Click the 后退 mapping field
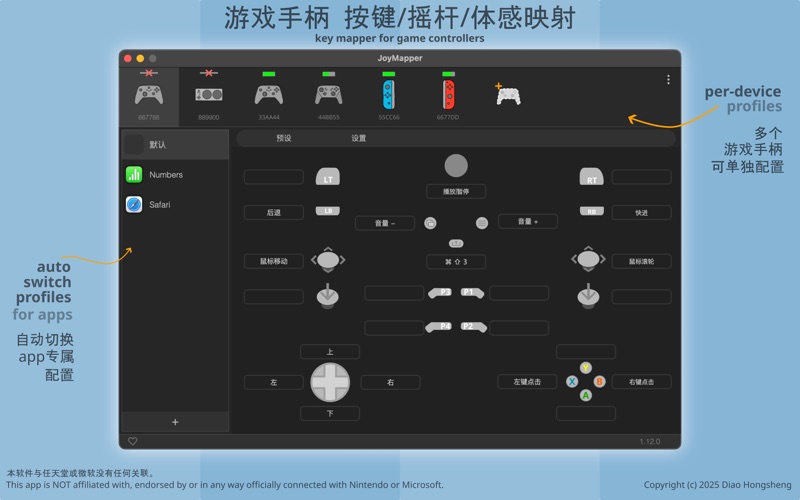Screen dimensions: 800x500 [x=273, y=212]
